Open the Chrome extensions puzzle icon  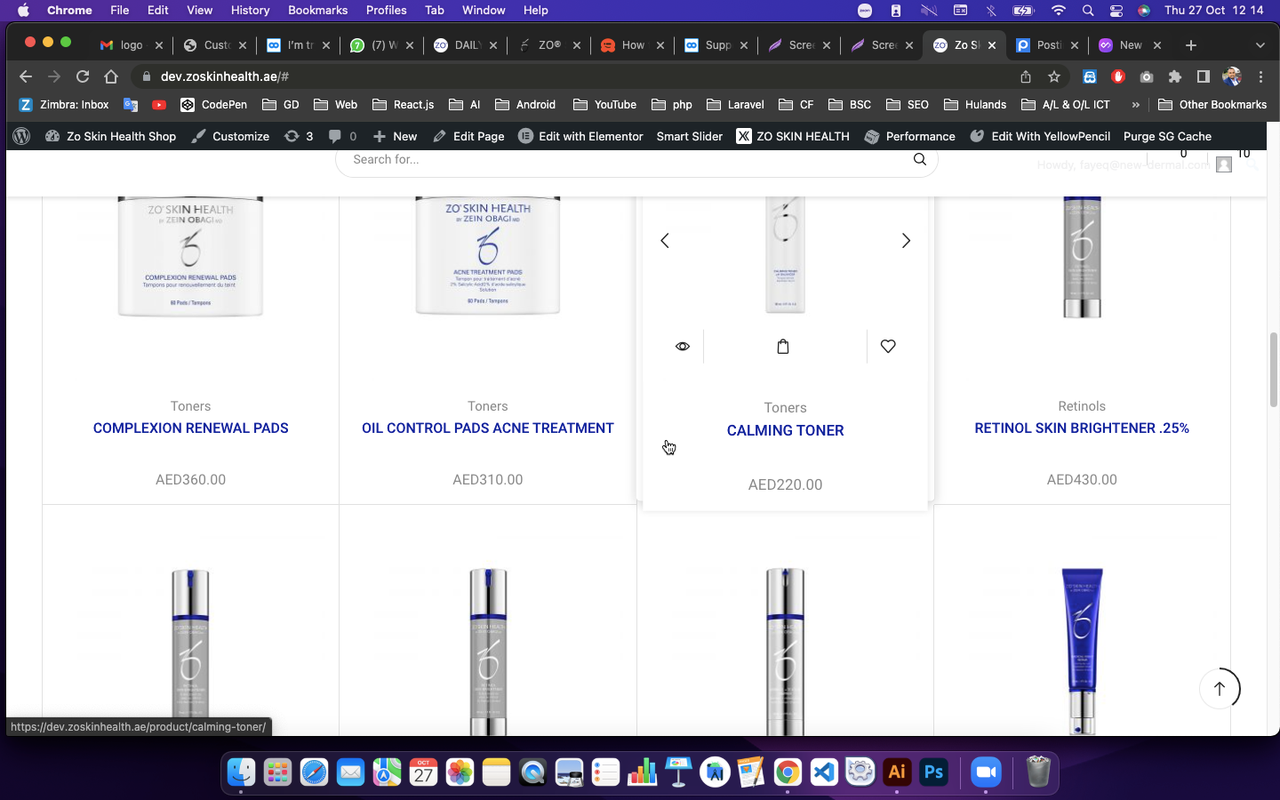[x=1175, y=76]
